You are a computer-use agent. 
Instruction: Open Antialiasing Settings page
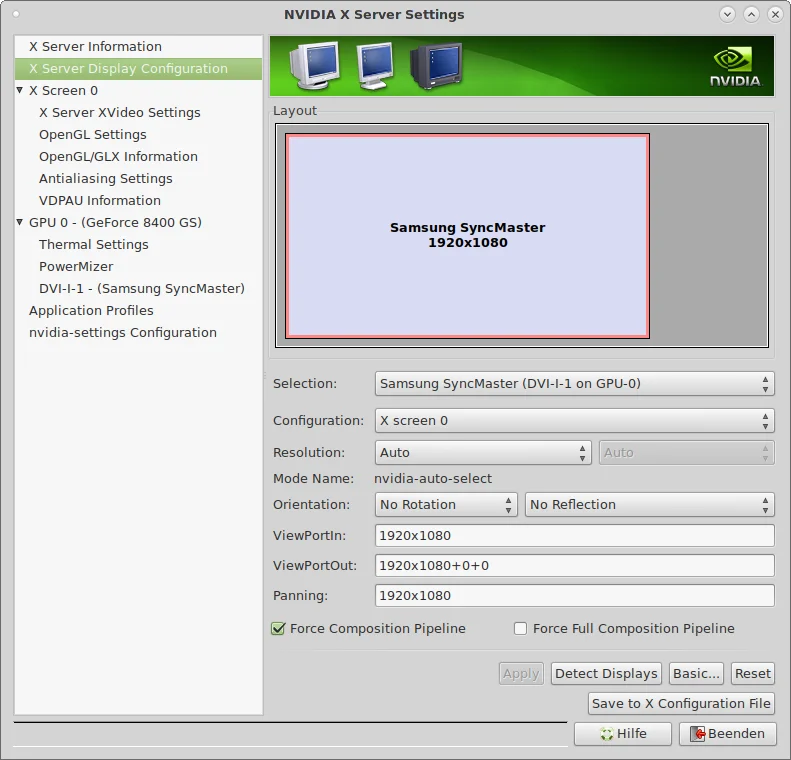point(105,179)
